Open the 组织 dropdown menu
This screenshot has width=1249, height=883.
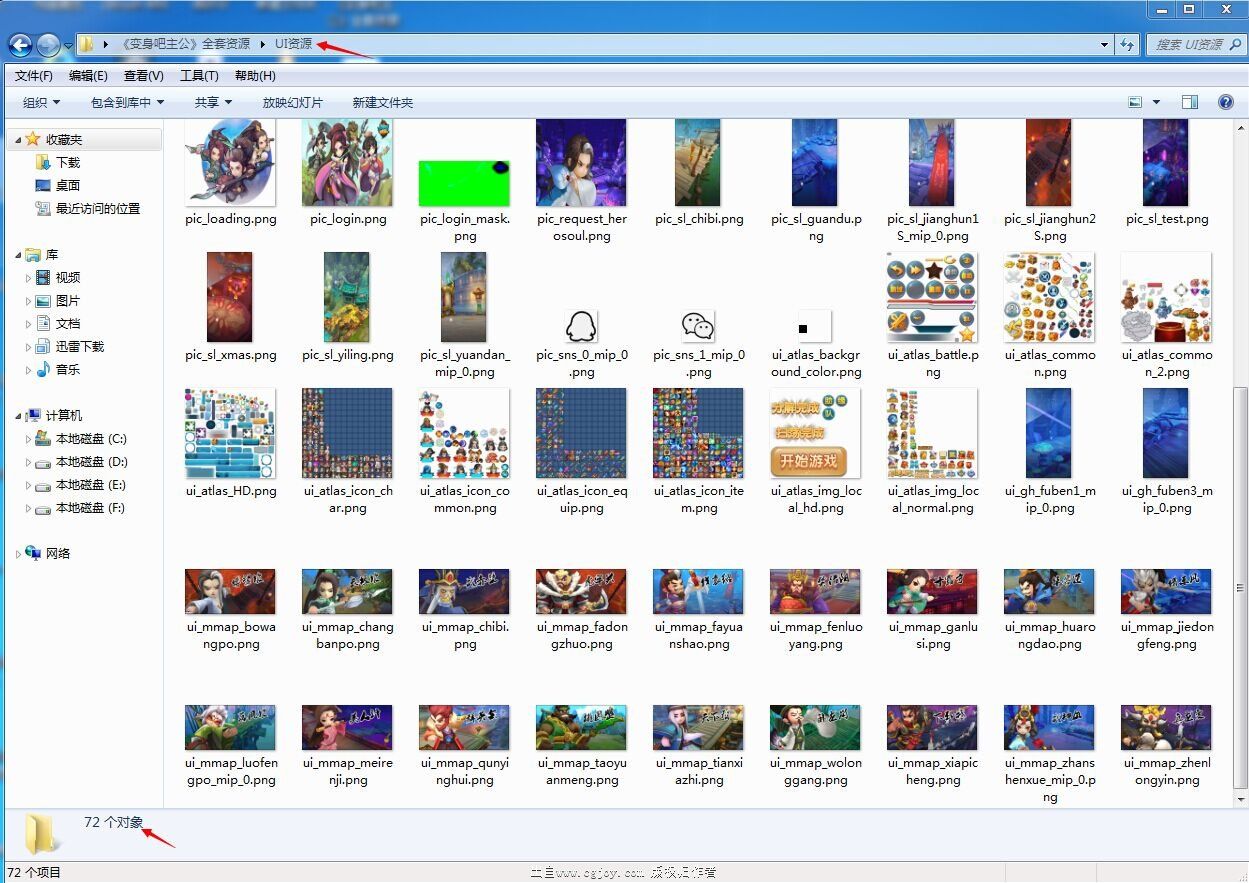tap(41, 102)
